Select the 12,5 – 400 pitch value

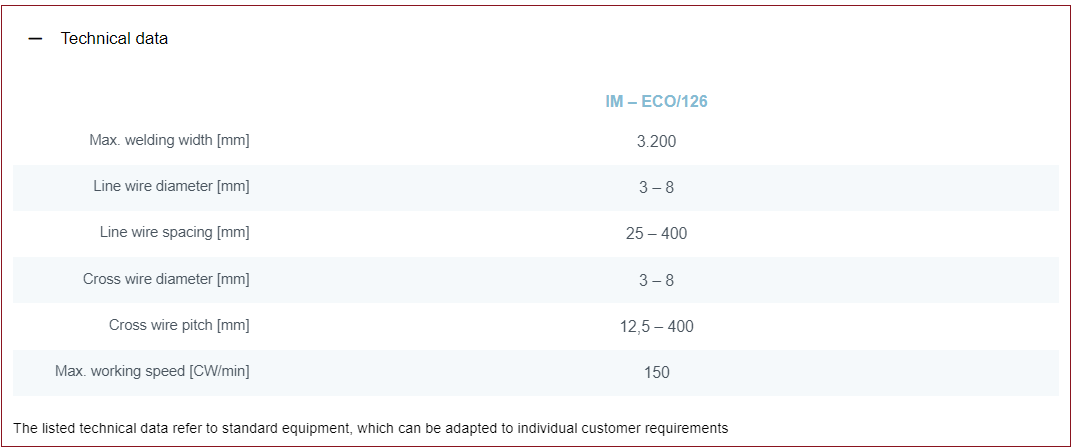(656, 326)
